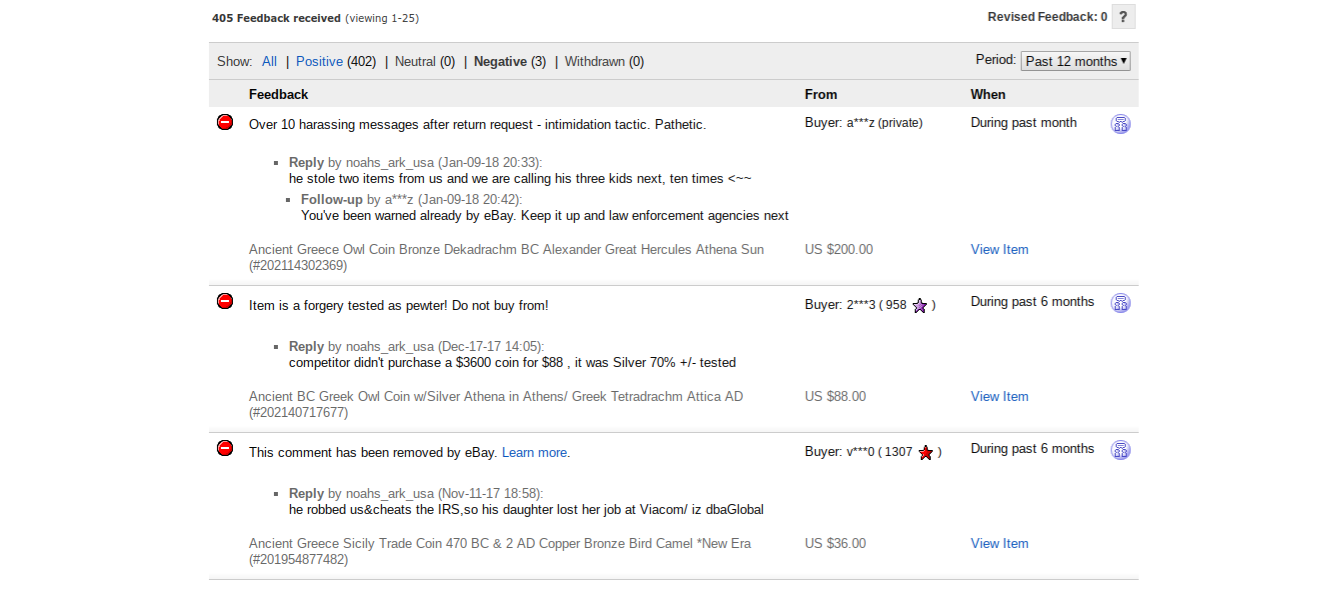Click buyer v***0 feedback score 1307
The image size is (1319, 597).
(899, 452)
